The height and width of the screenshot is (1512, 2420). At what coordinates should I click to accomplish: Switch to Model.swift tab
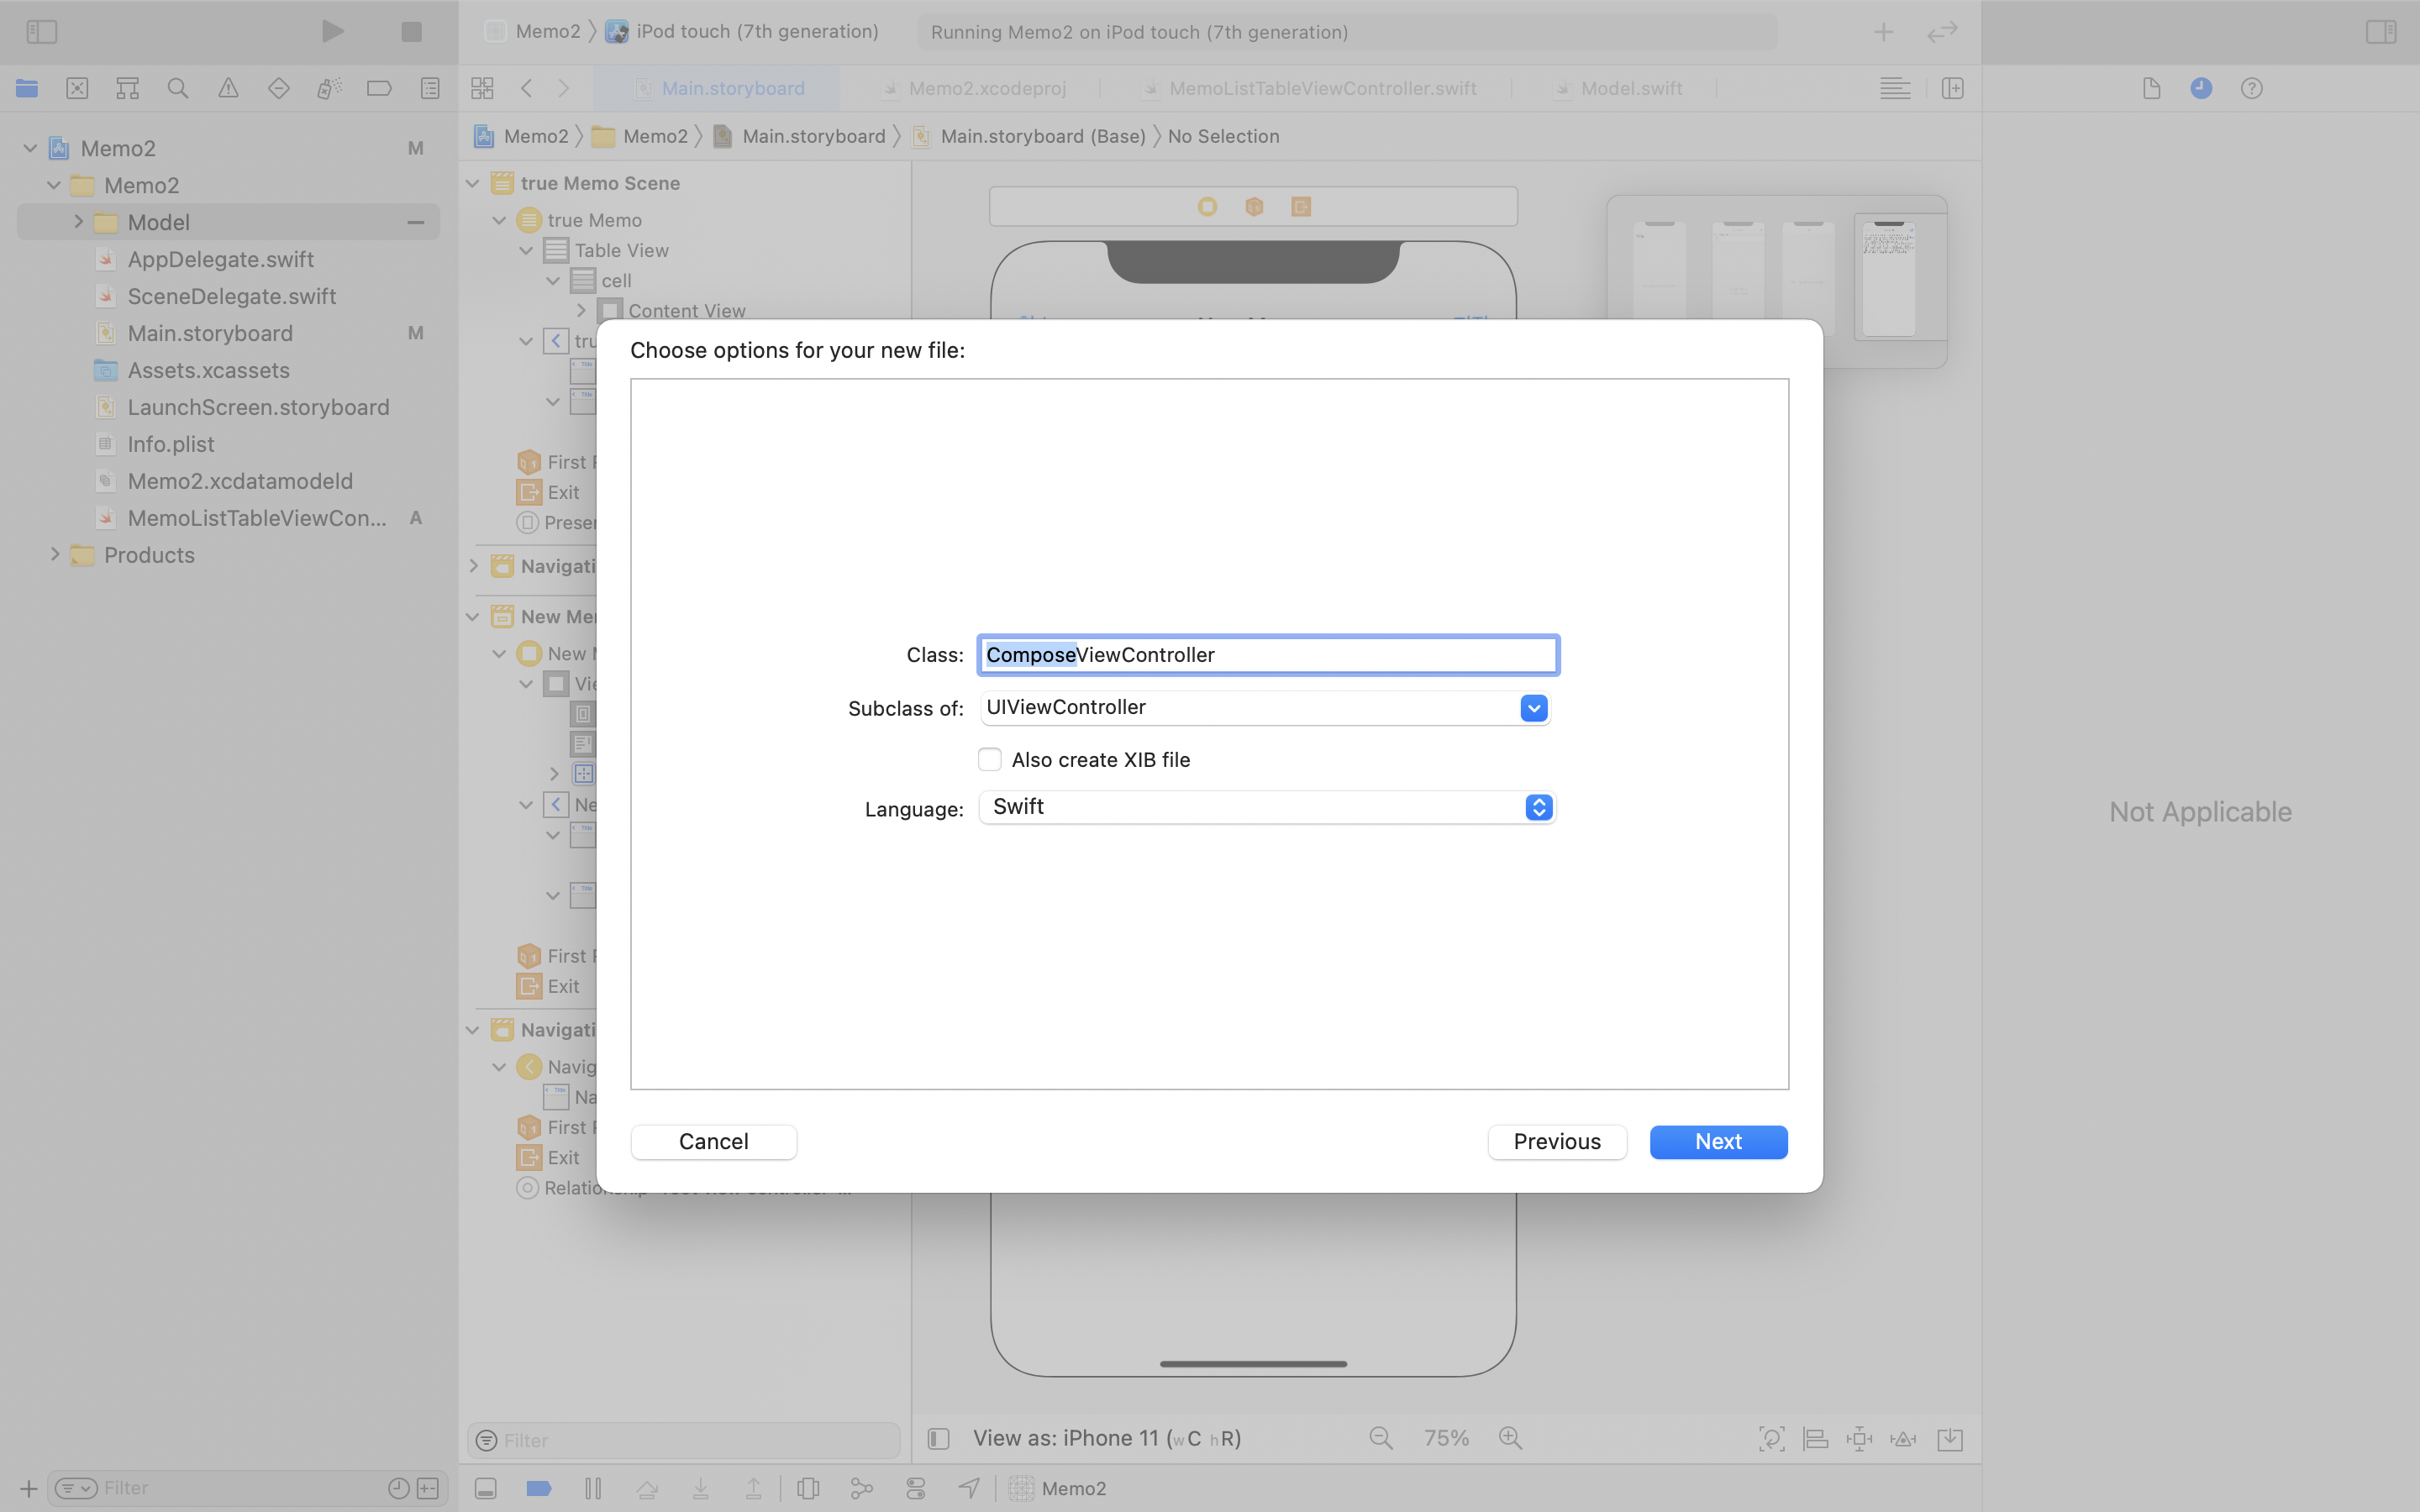pos(1630,88)
